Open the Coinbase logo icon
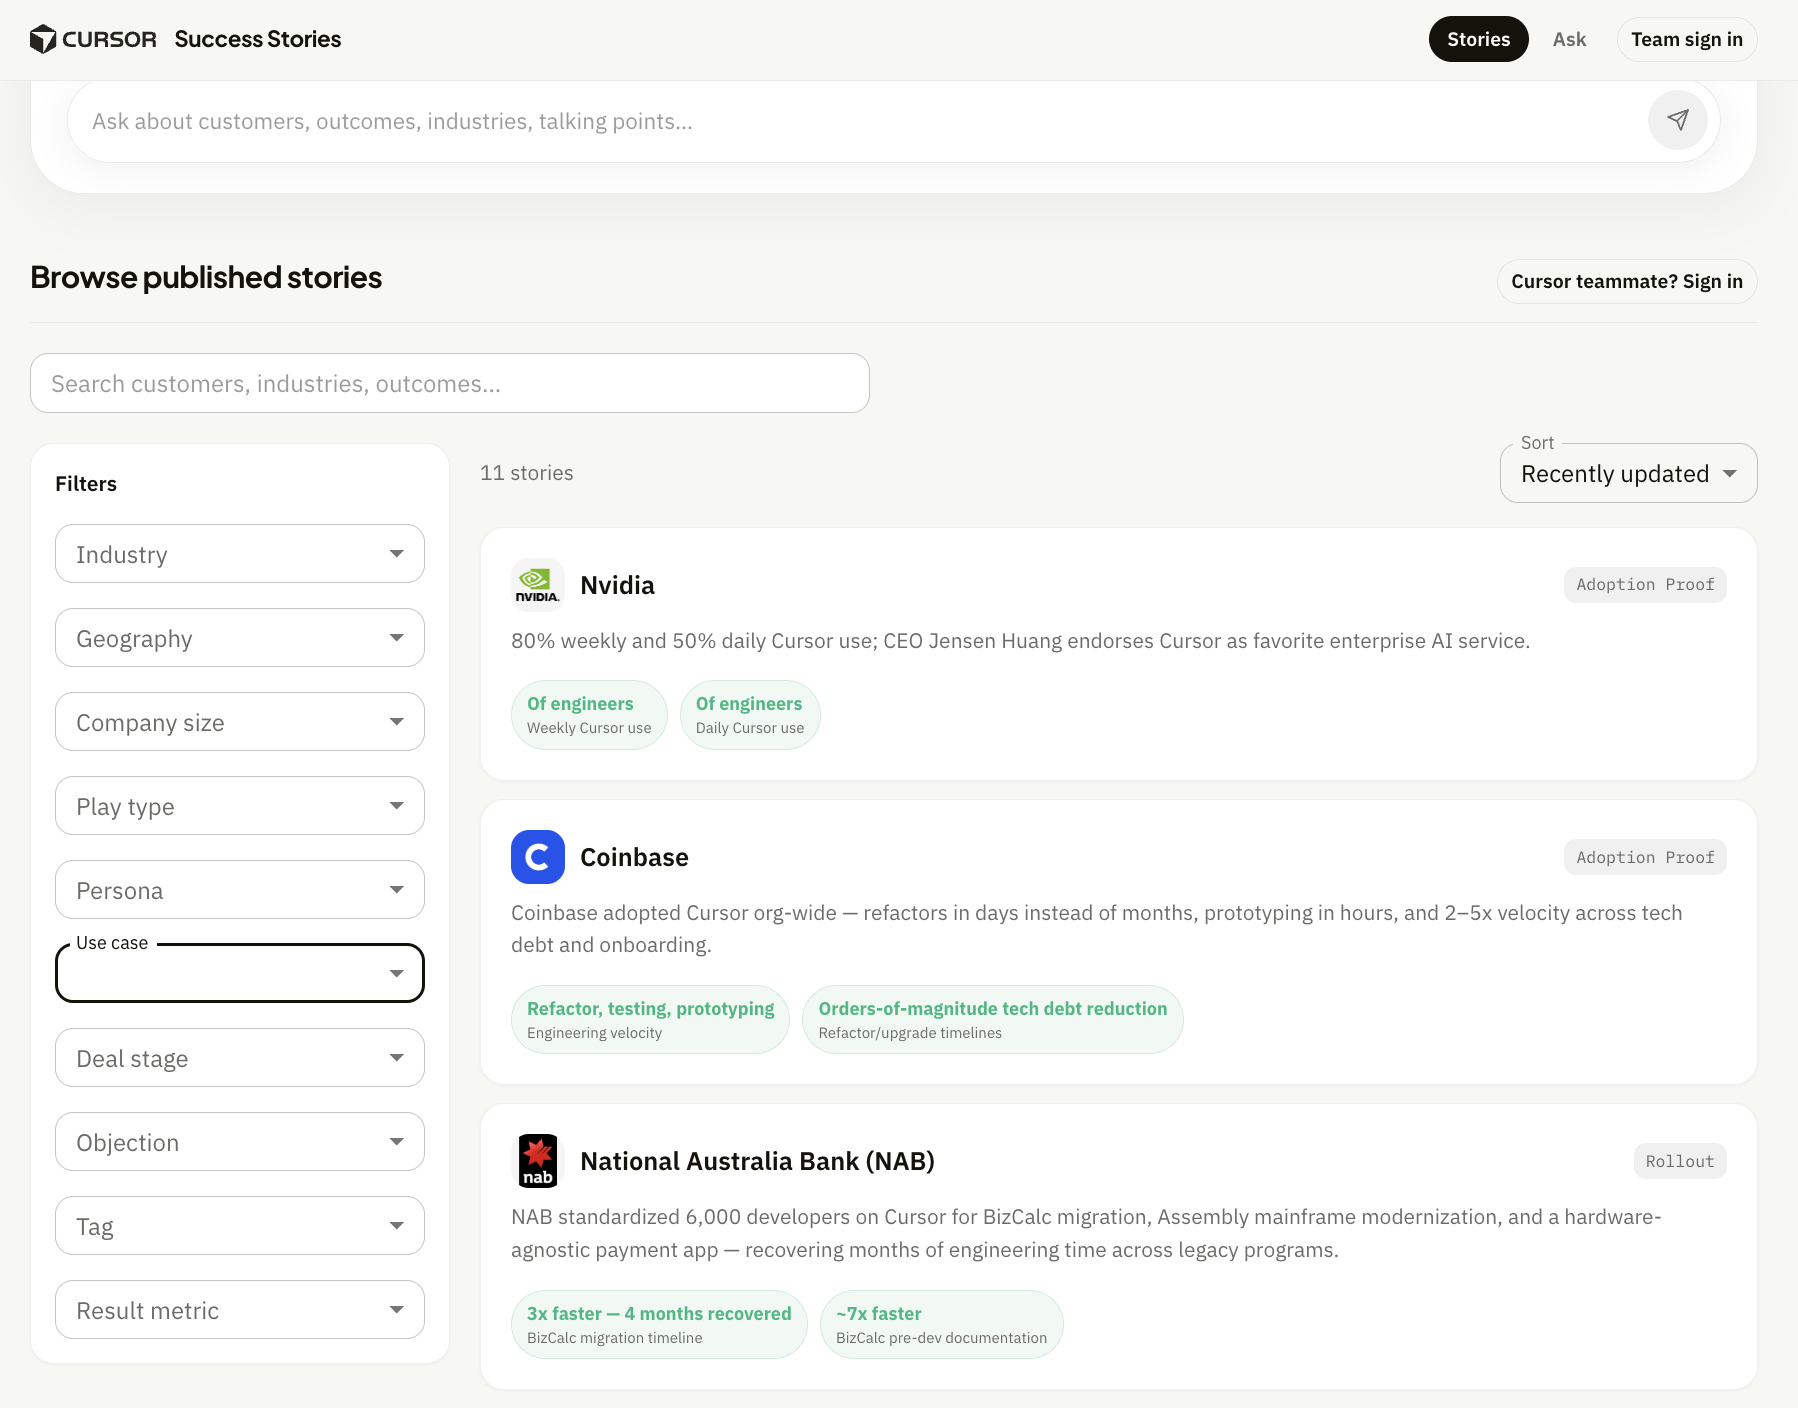The image size is (1798, 1408). pos(537,857)
